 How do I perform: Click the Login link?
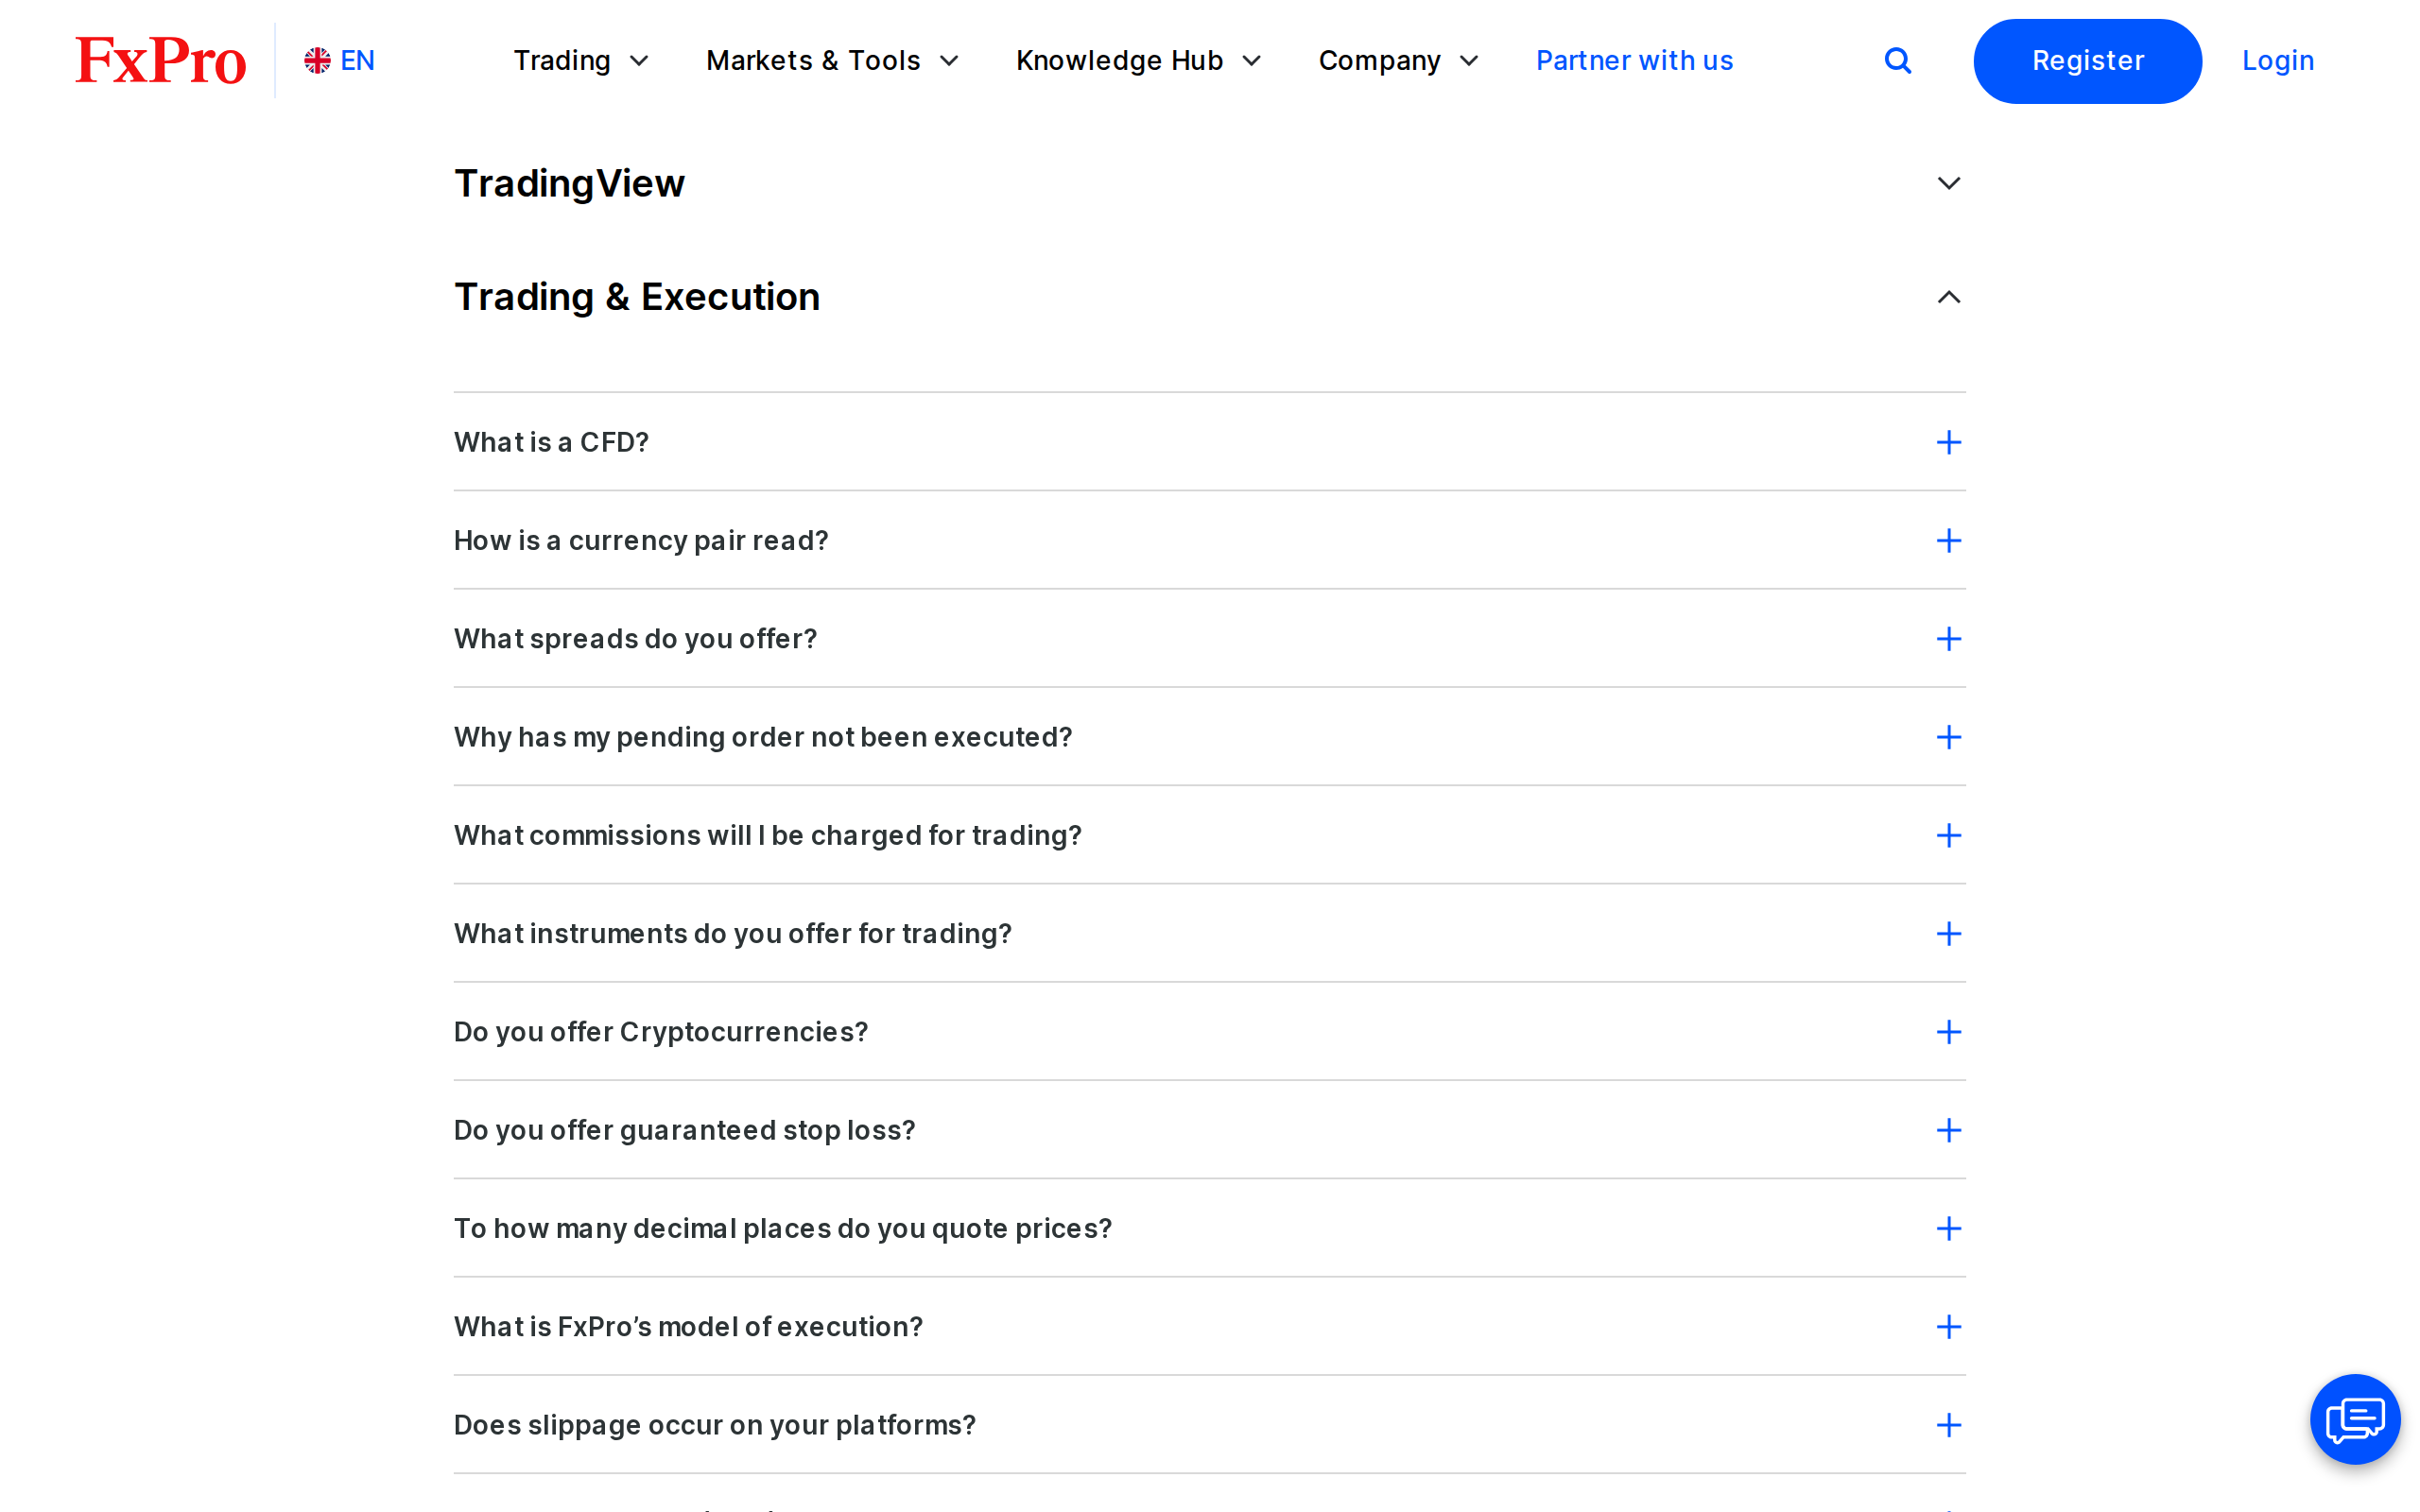point(2277,61)
